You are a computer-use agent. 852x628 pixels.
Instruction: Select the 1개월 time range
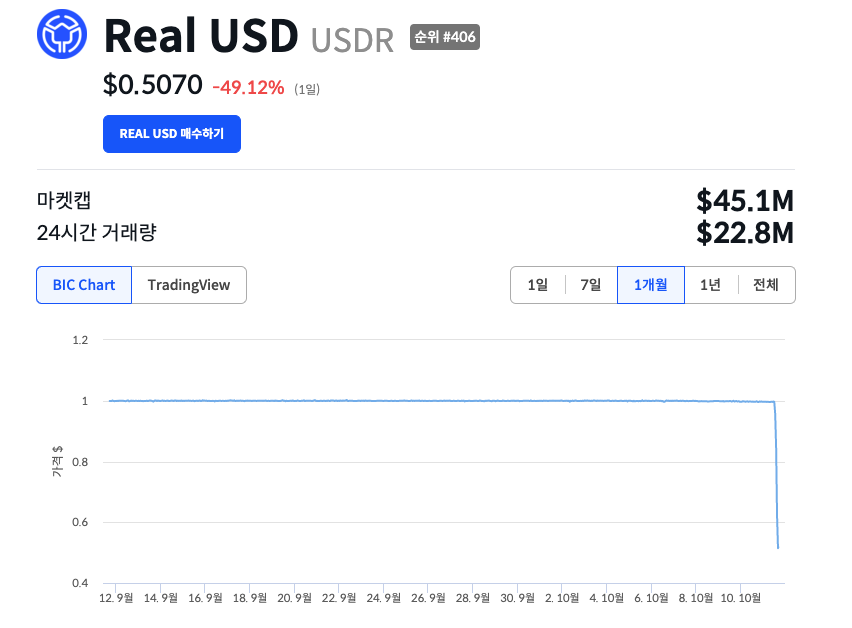click(650, 285)
